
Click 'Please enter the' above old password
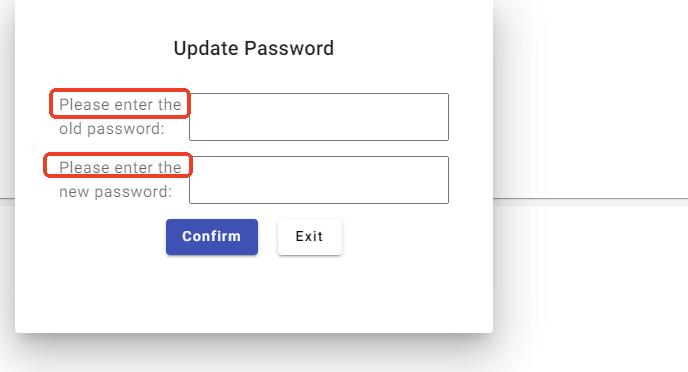click(x=120, y=104)
